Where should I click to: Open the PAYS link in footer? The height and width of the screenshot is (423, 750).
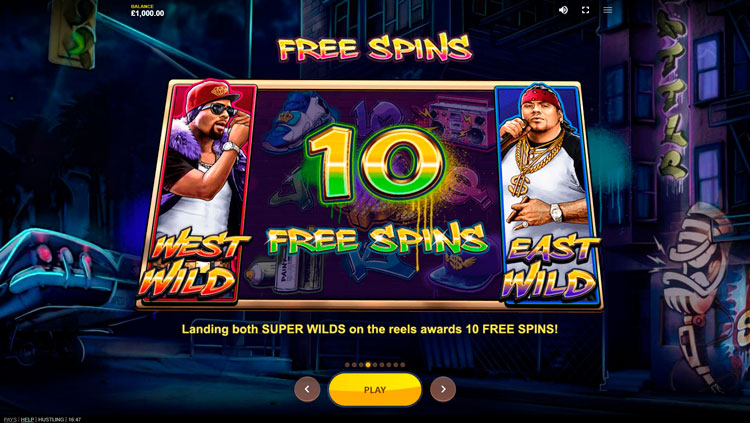point(10,420)
